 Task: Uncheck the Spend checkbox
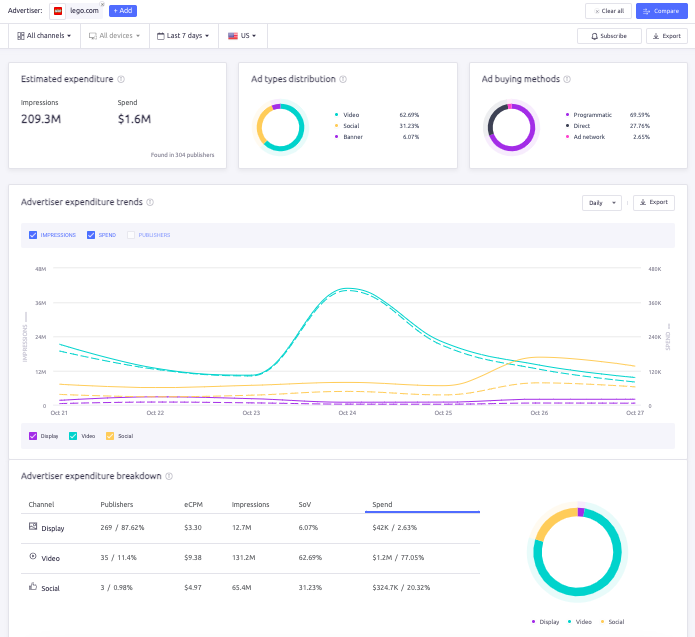91,235
